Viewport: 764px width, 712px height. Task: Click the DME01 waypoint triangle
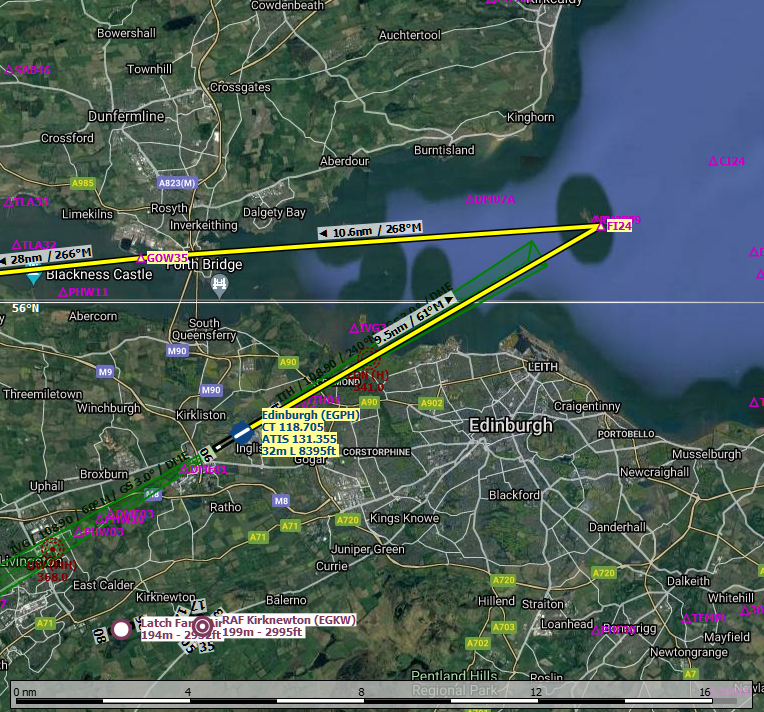point(184,470)
